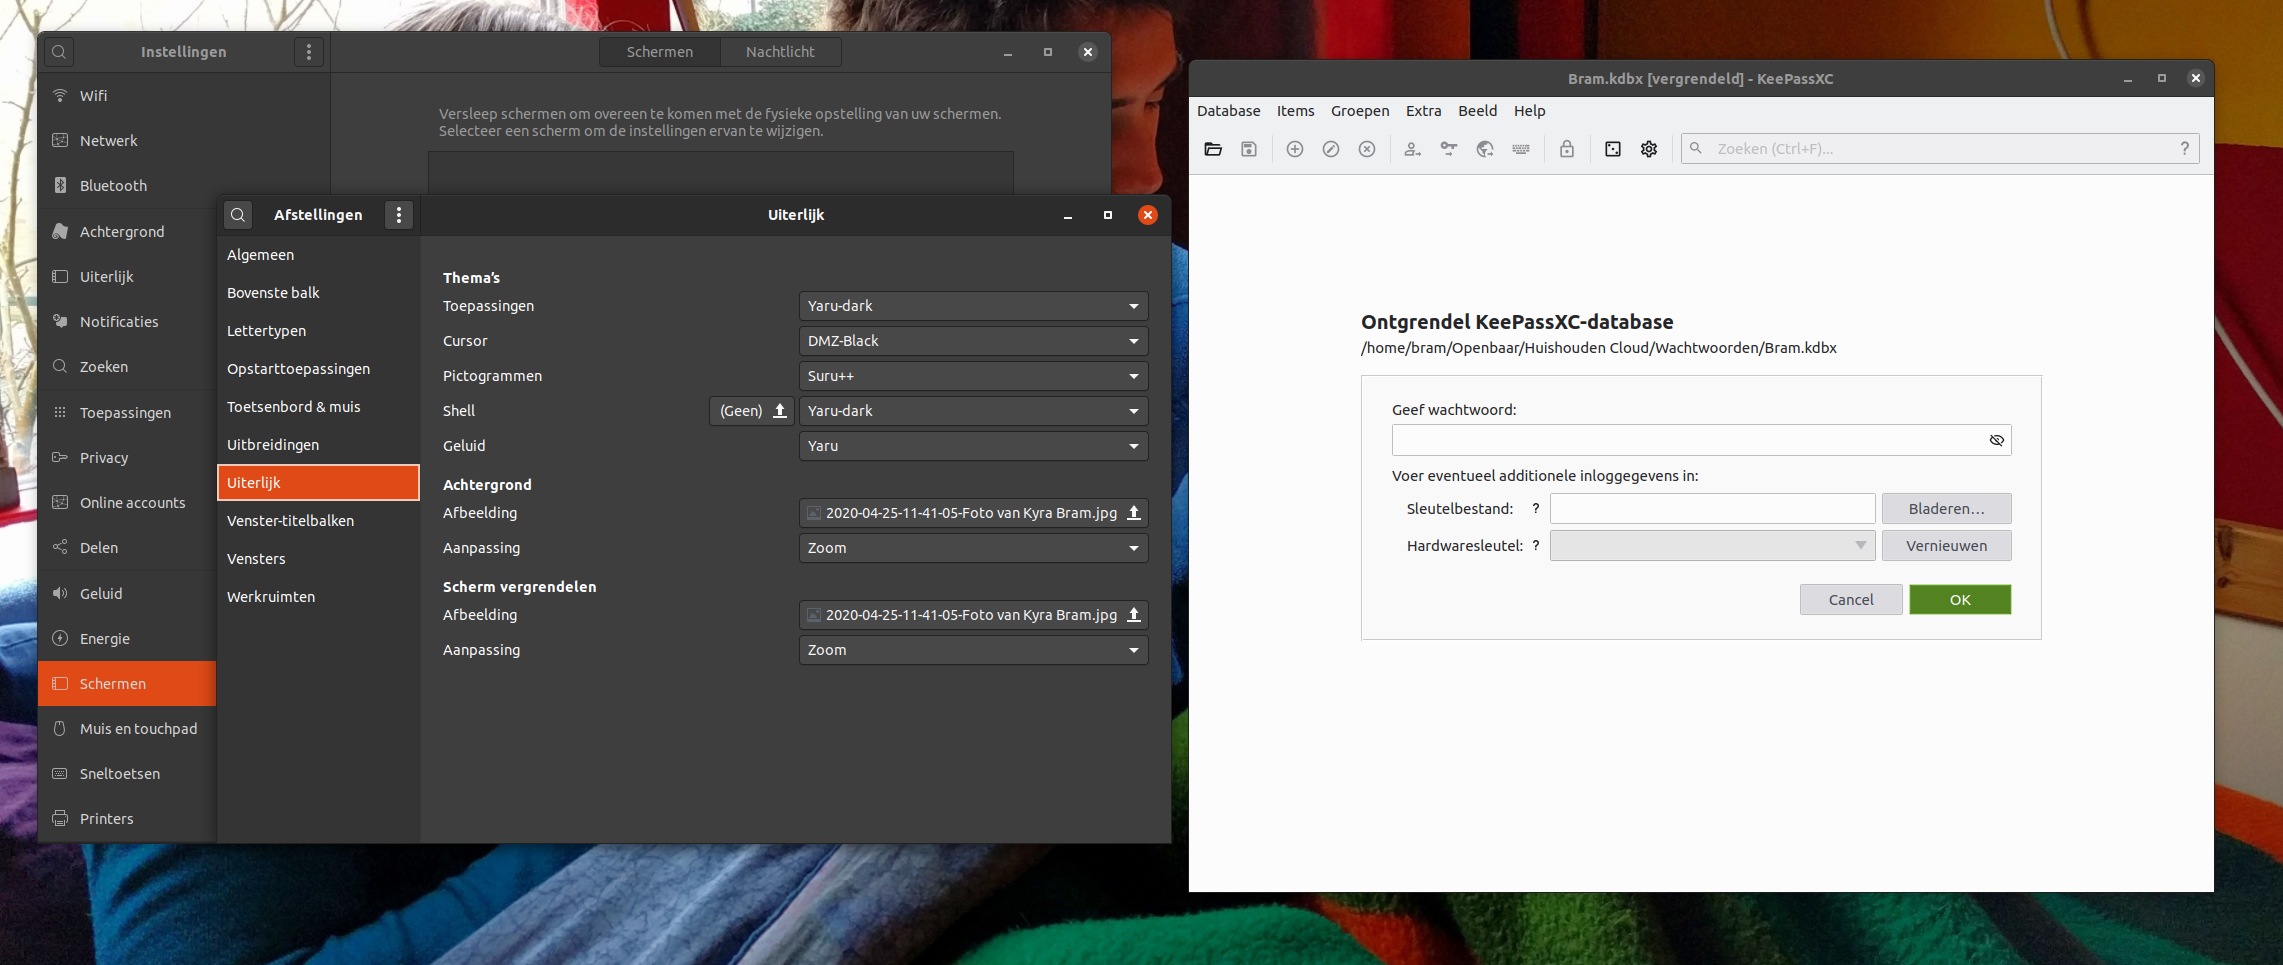This screenshot has width=2283, height=965.
Task: Copy the password using the key icon
Action: (x=1449, y=149)
